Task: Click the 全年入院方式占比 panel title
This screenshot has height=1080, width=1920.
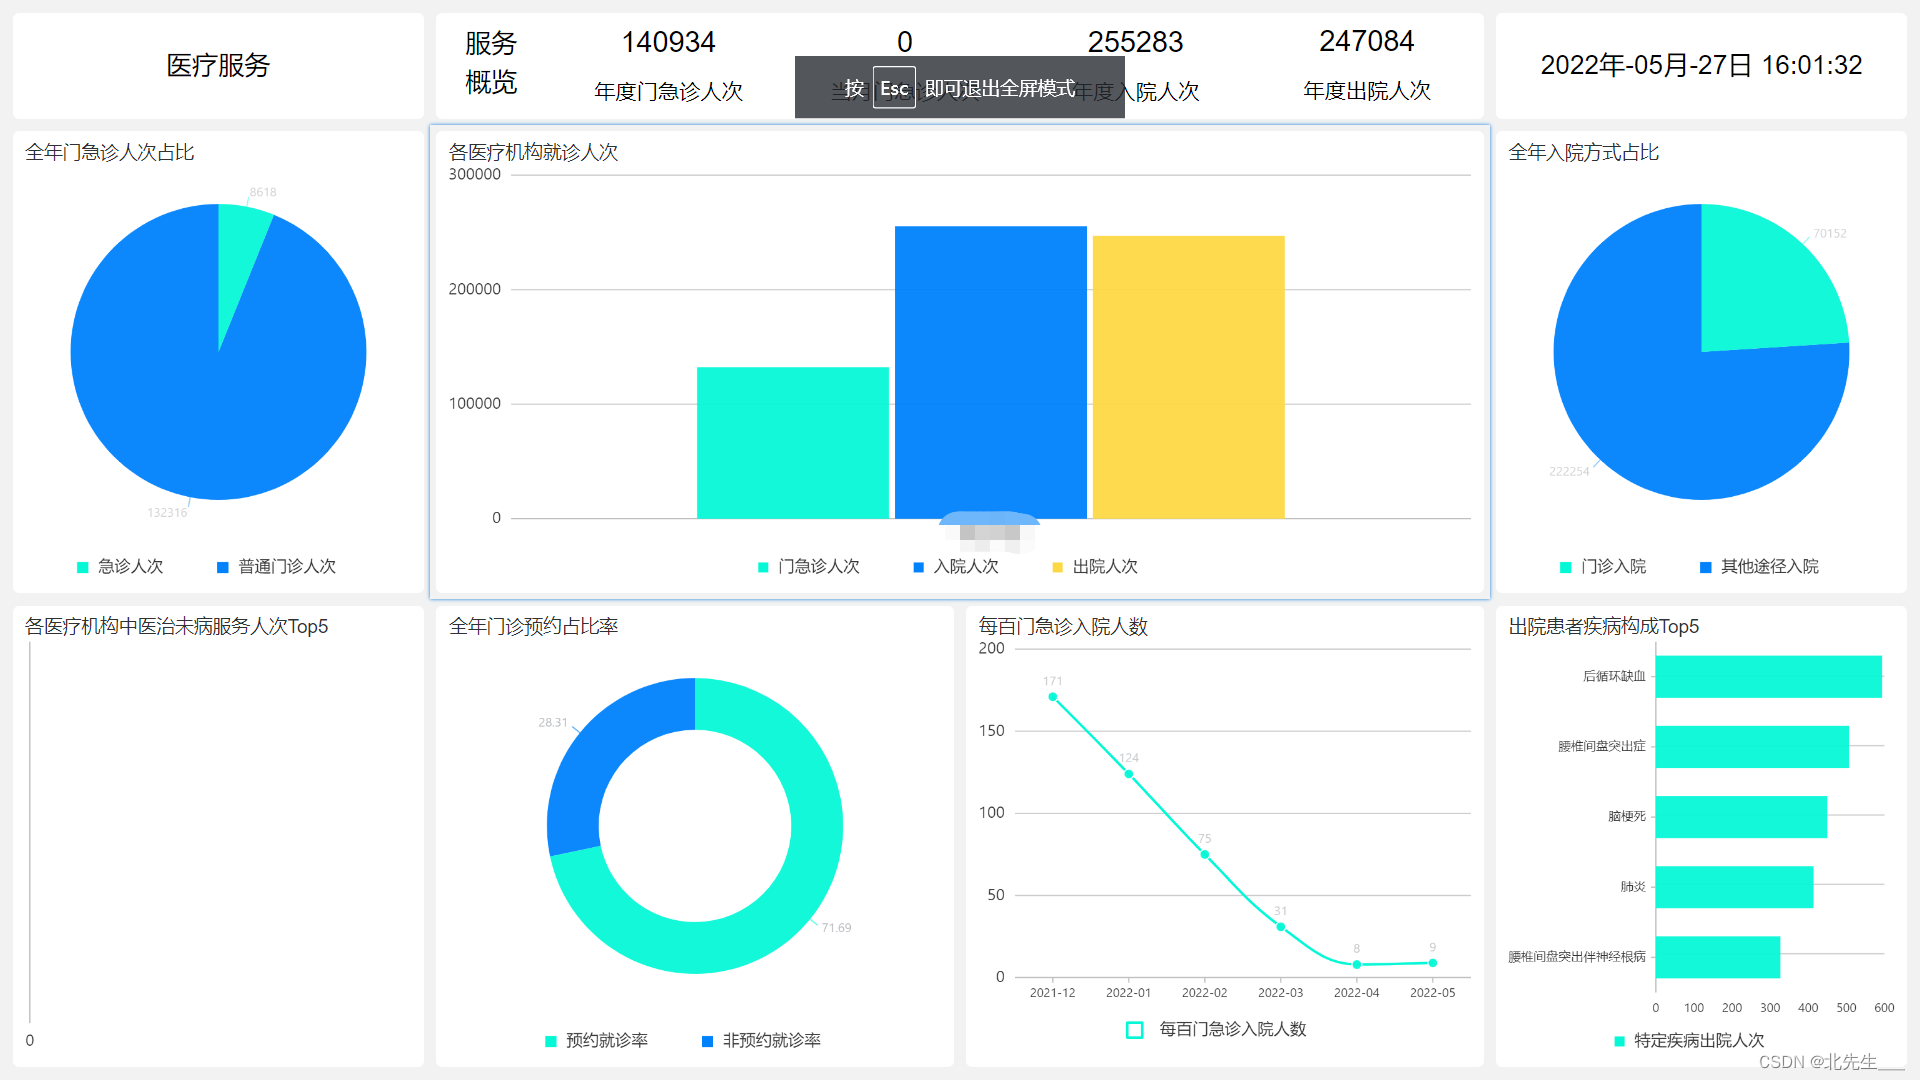Action: [x=1584, y=152]
